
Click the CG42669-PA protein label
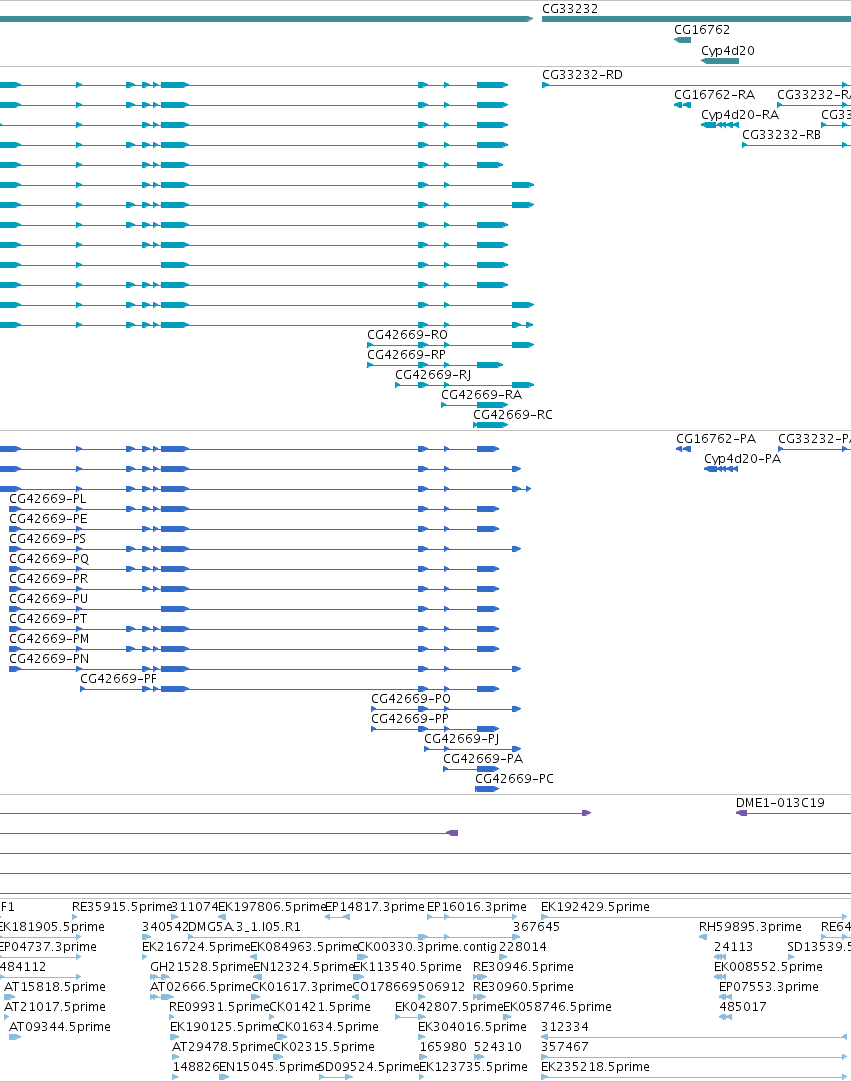pyautogui.click(x=483, y=759)
